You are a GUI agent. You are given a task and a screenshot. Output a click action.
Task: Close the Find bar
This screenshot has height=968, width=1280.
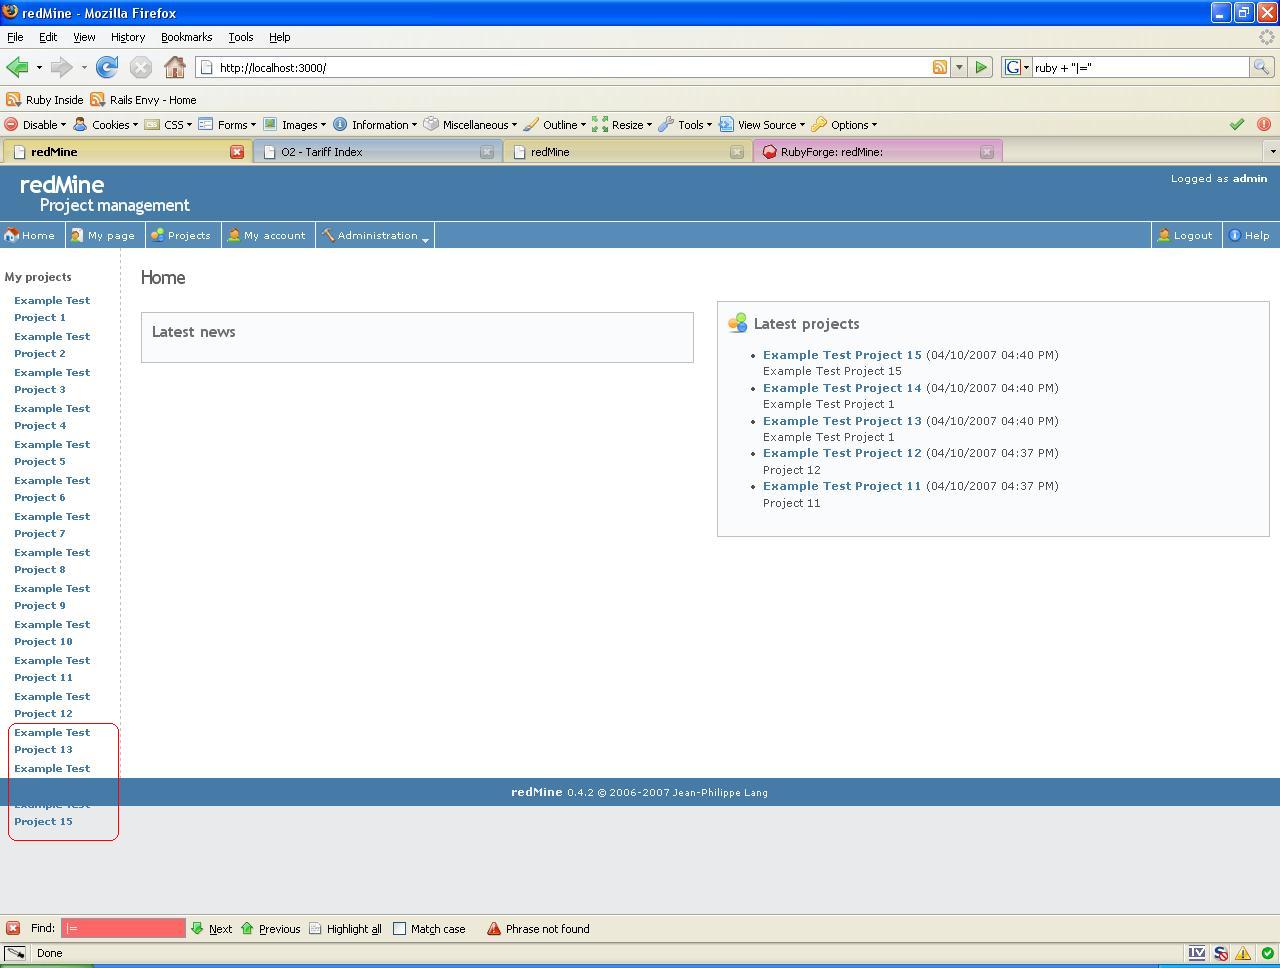13,928
